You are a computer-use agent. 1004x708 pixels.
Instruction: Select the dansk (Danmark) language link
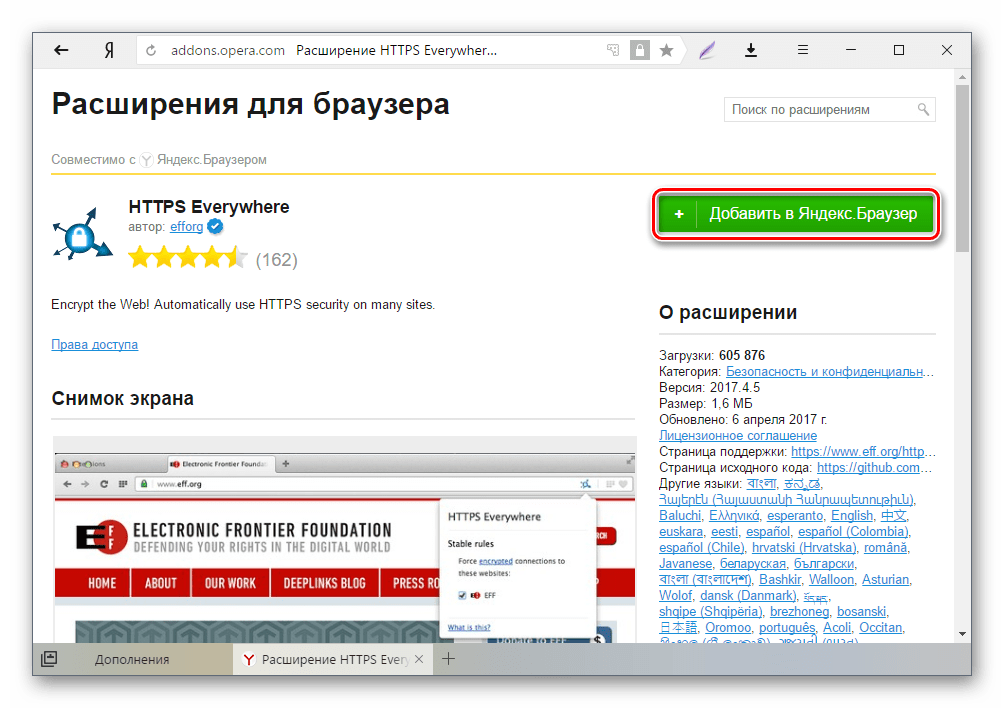coord(748,595)
